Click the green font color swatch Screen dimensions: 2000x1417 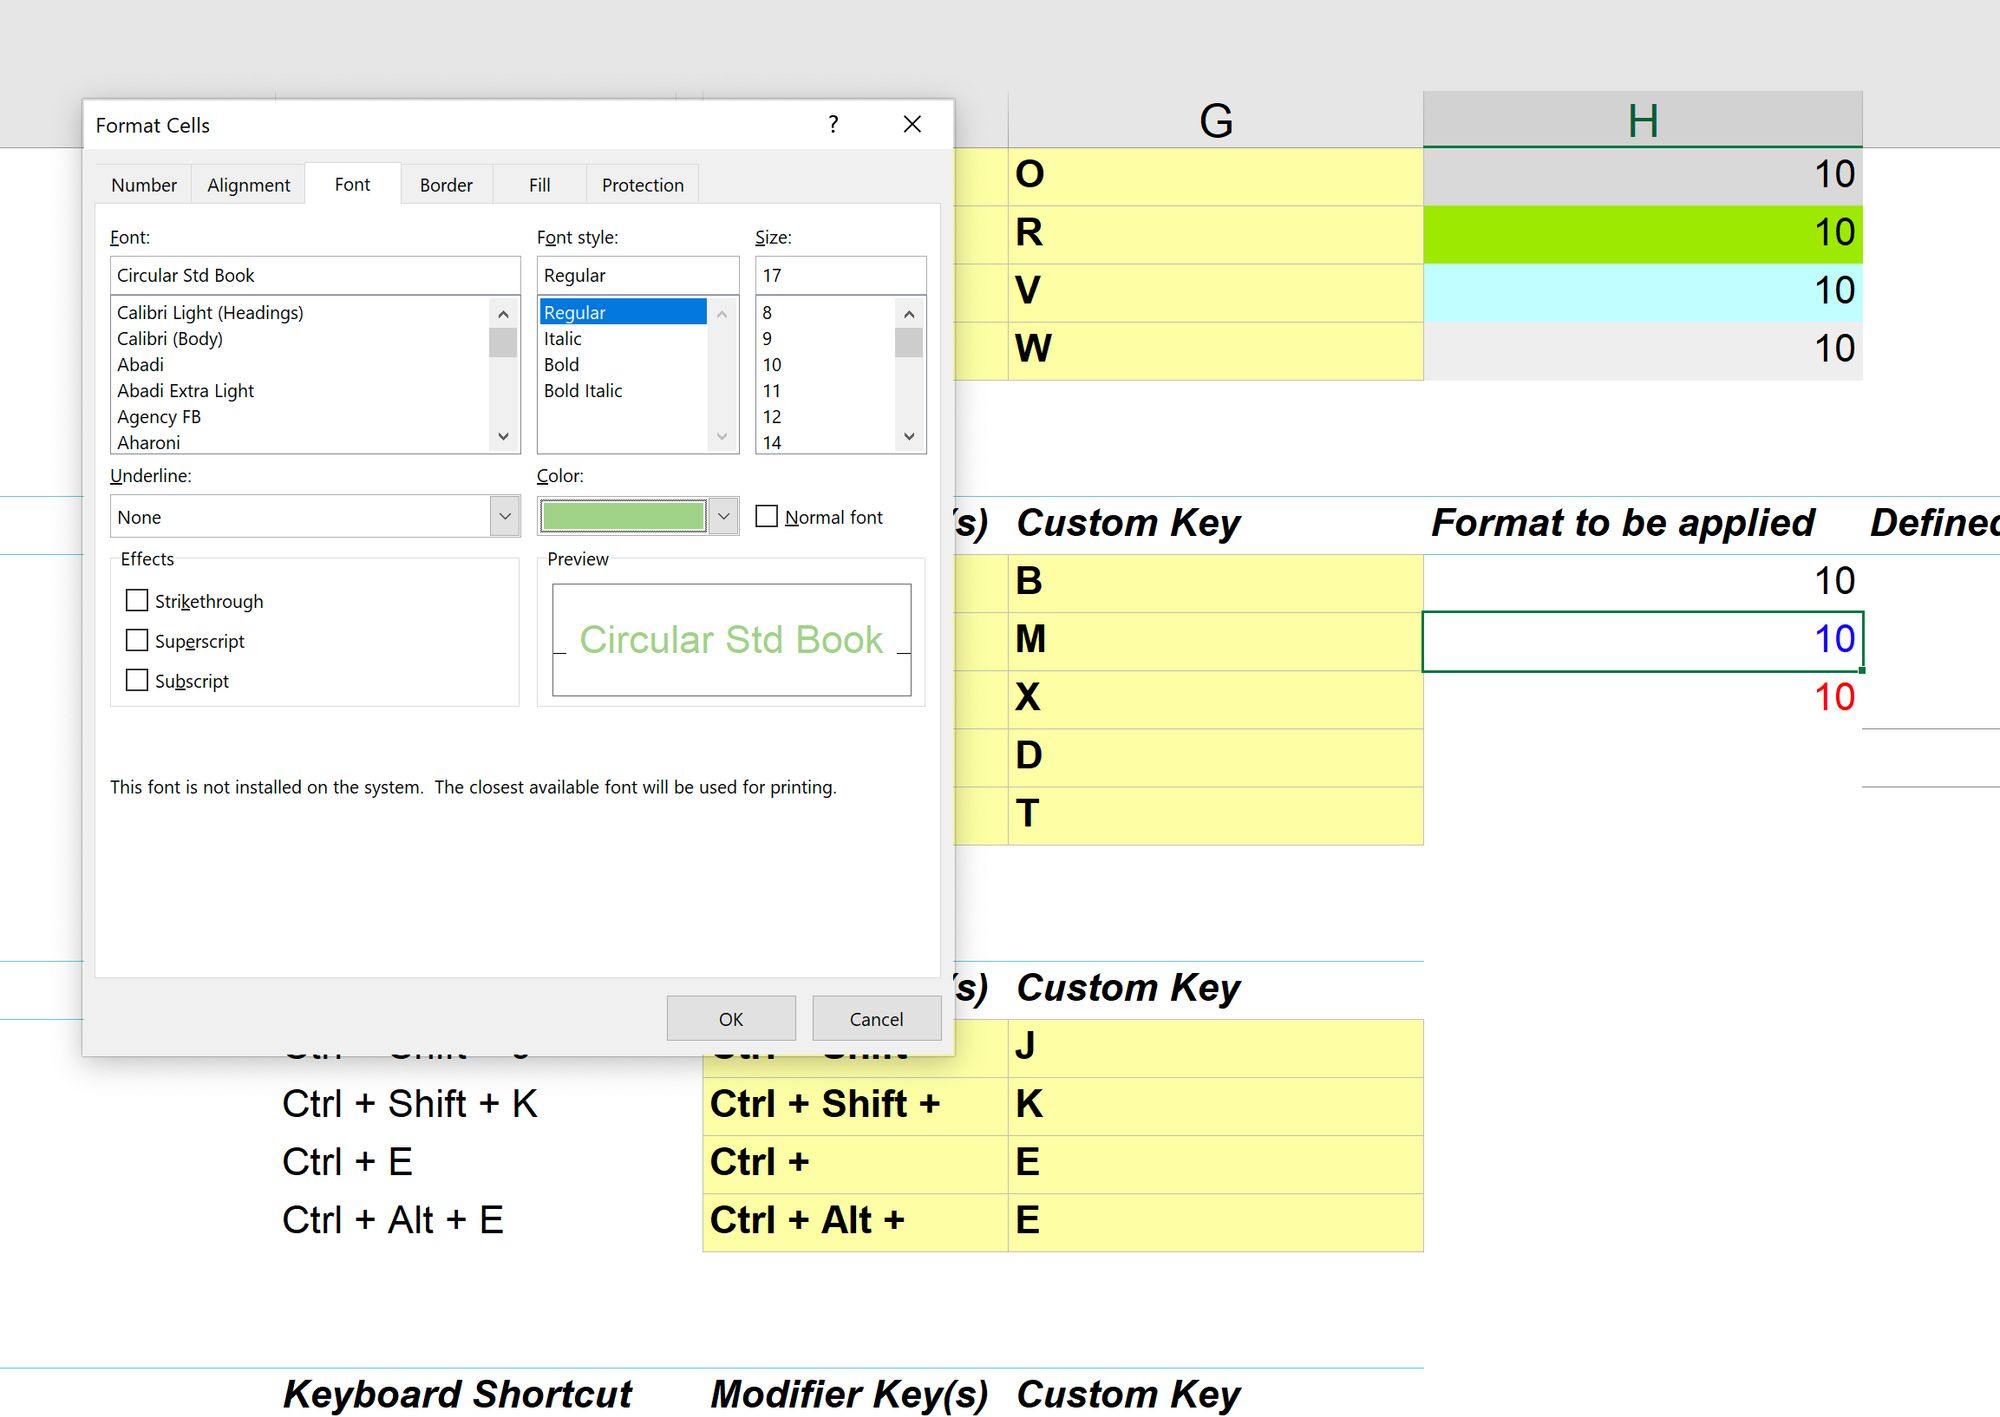[x=622, y=516]
